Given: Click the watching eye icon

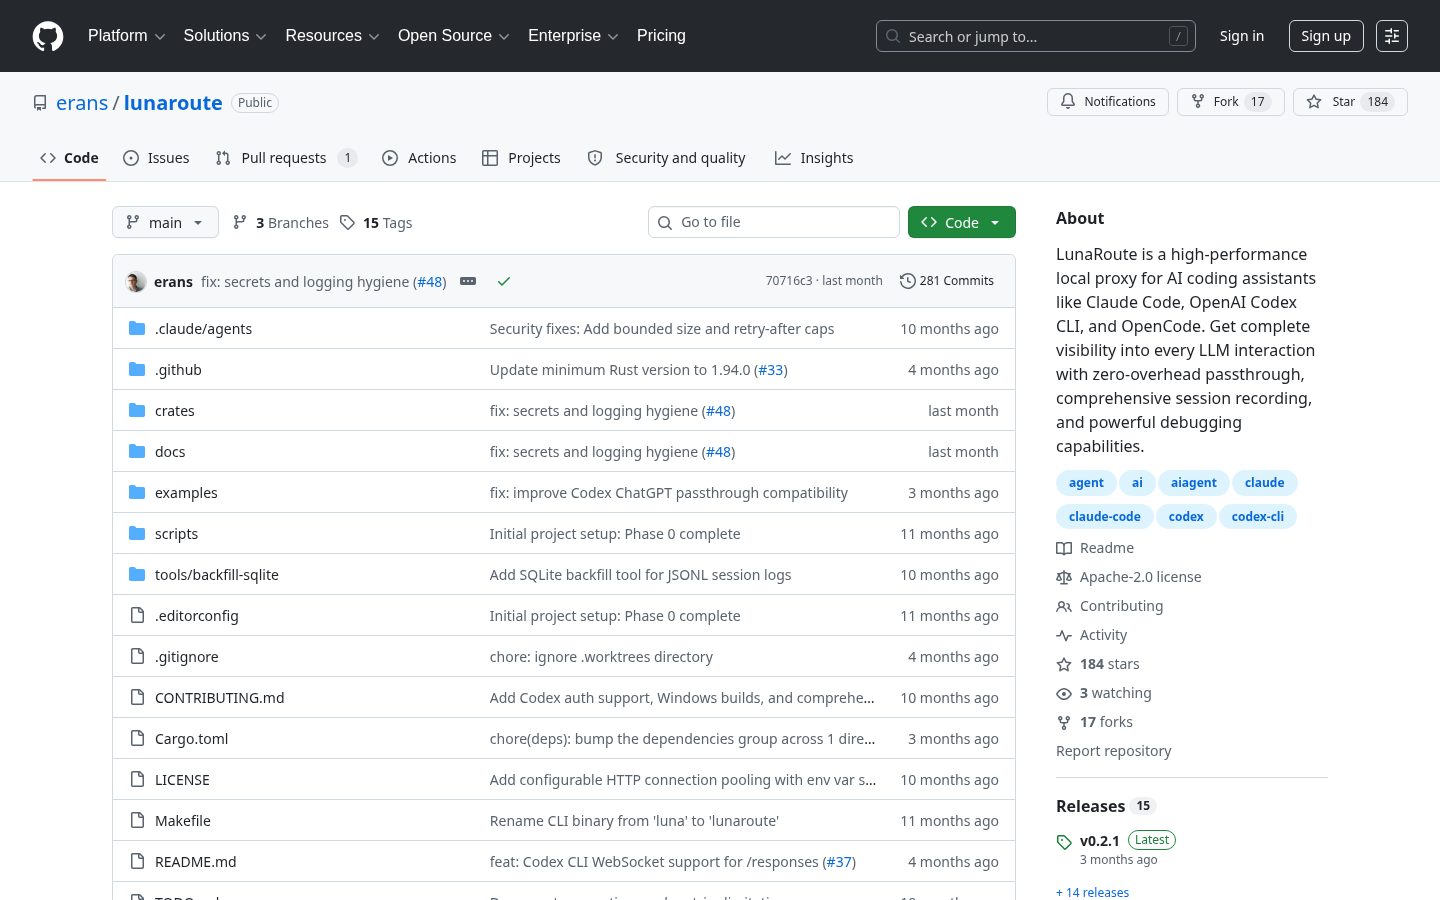Looking at the screenshot, I should click(x=1064, y=693).
